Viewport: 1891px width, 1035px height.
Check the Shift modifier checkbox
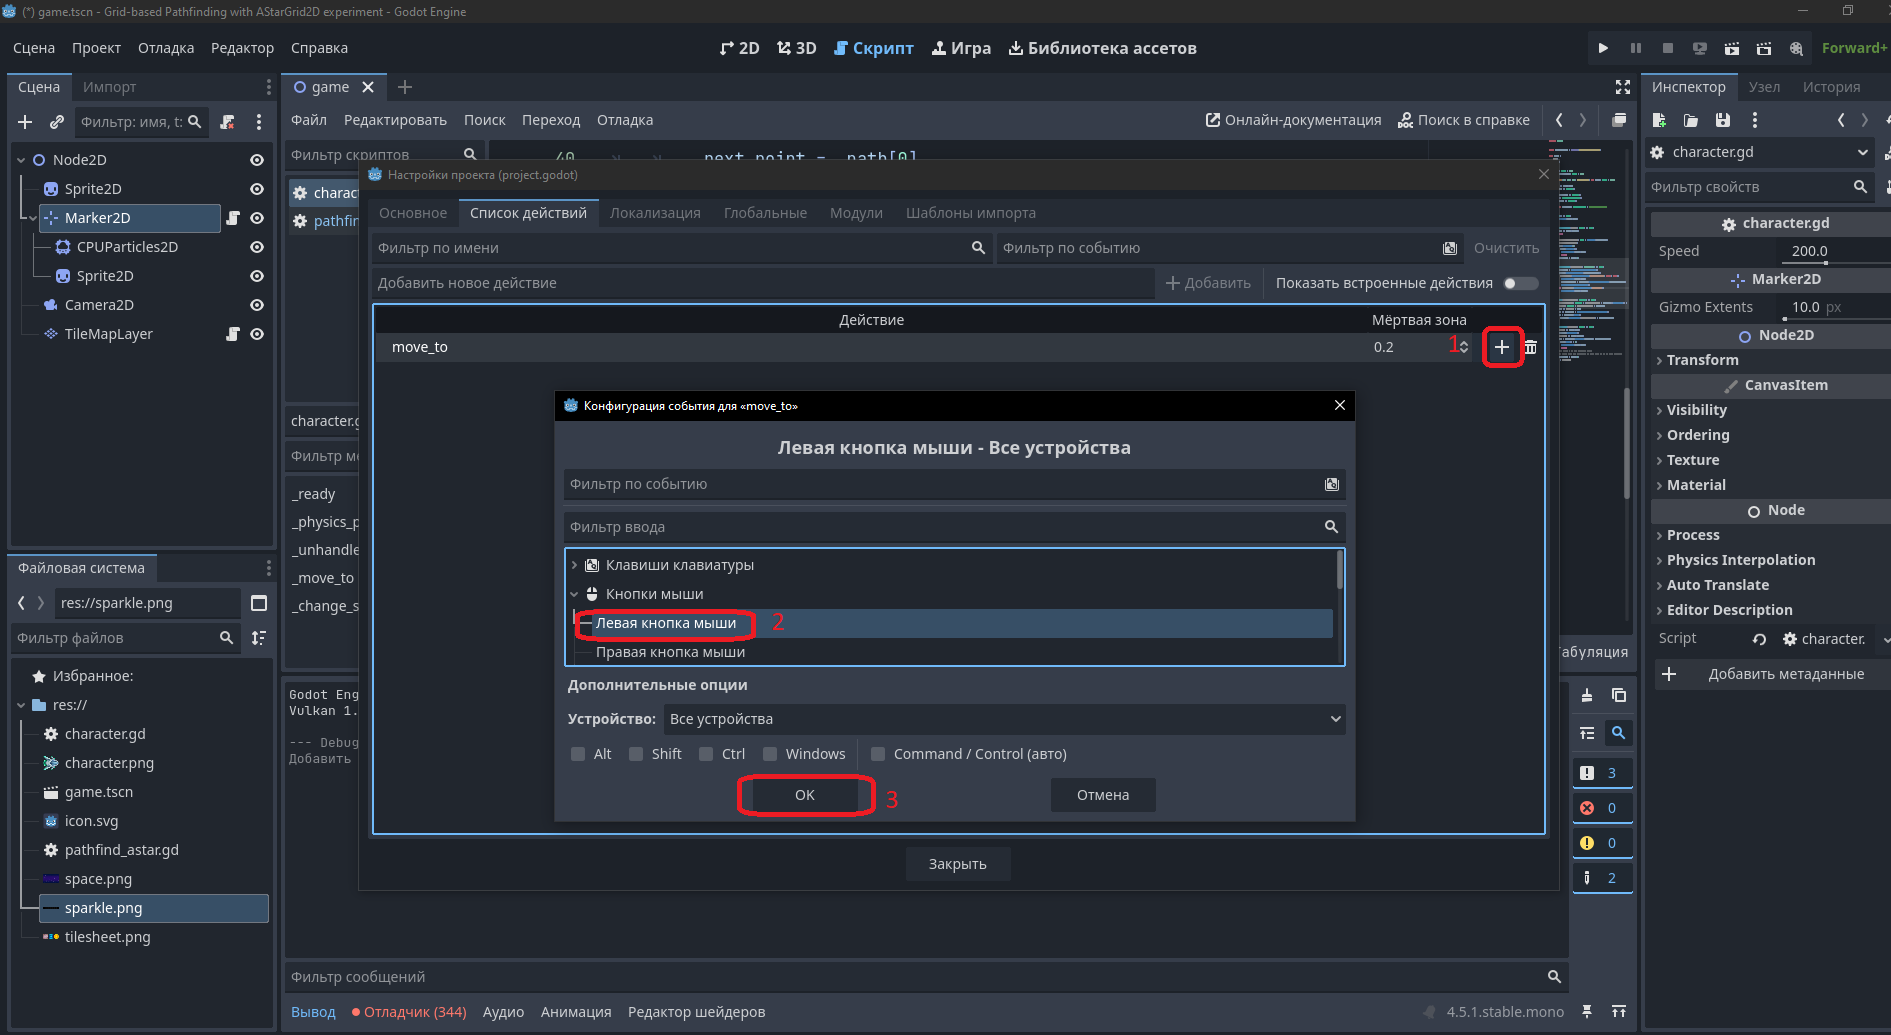636,754
